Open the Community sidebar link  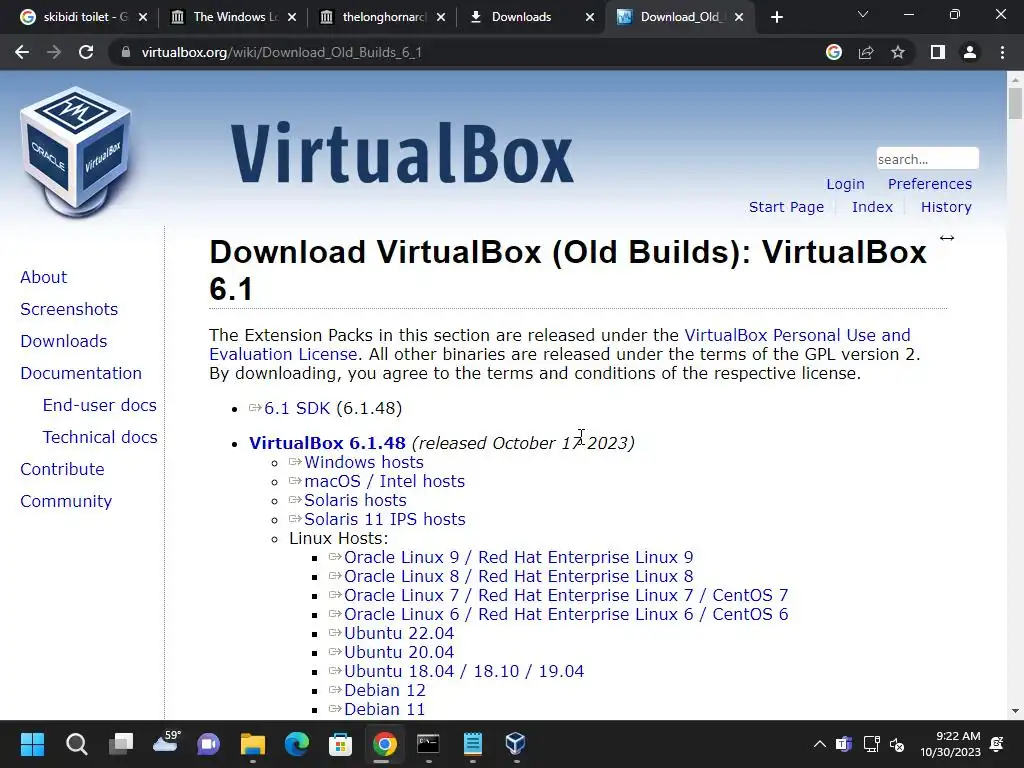[66, 501]
